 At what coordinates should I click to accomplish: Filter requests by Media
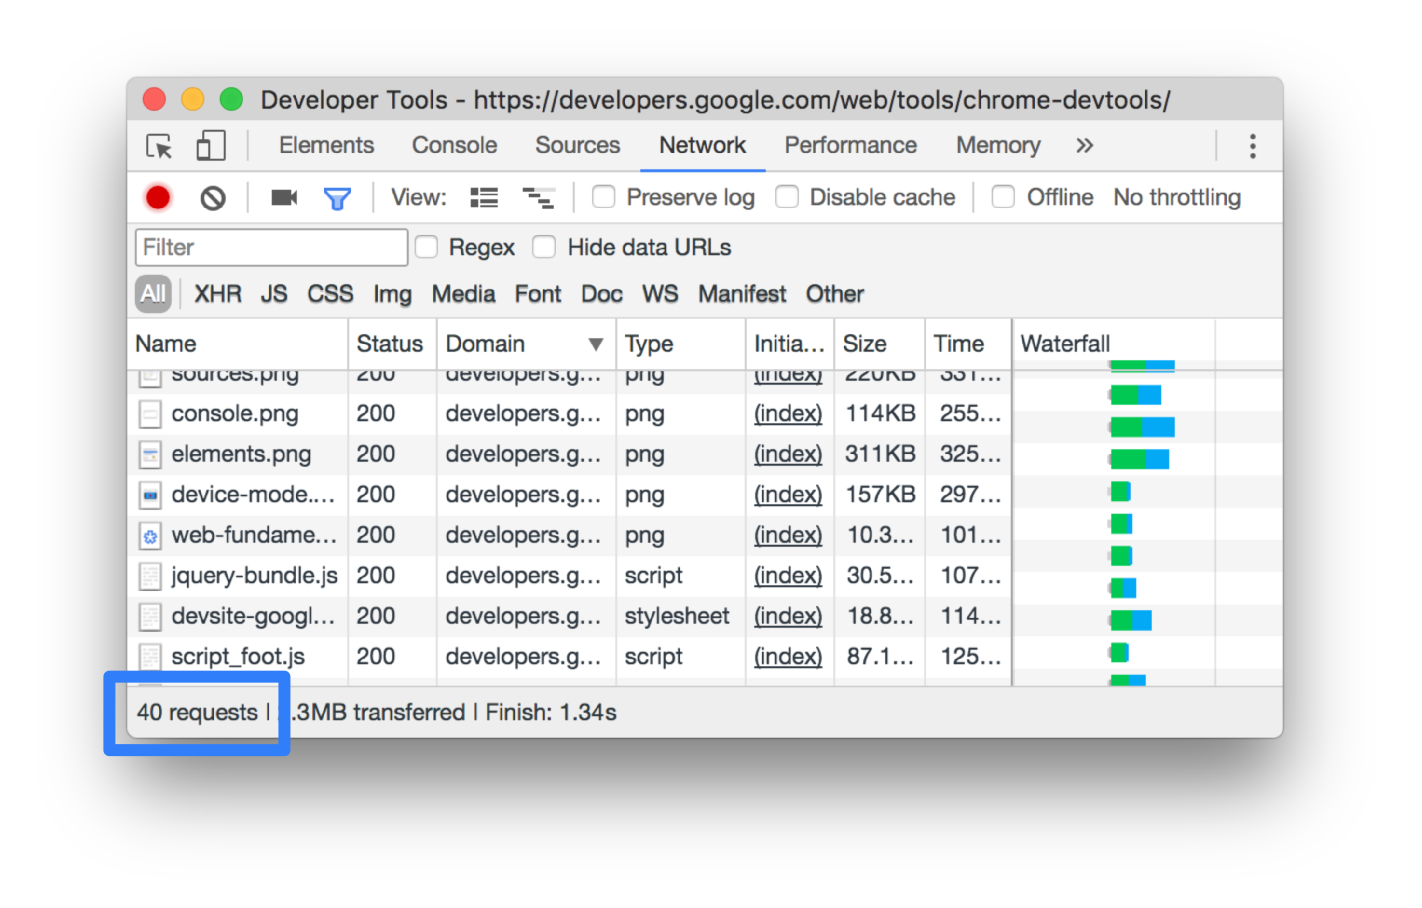(463, 294)
